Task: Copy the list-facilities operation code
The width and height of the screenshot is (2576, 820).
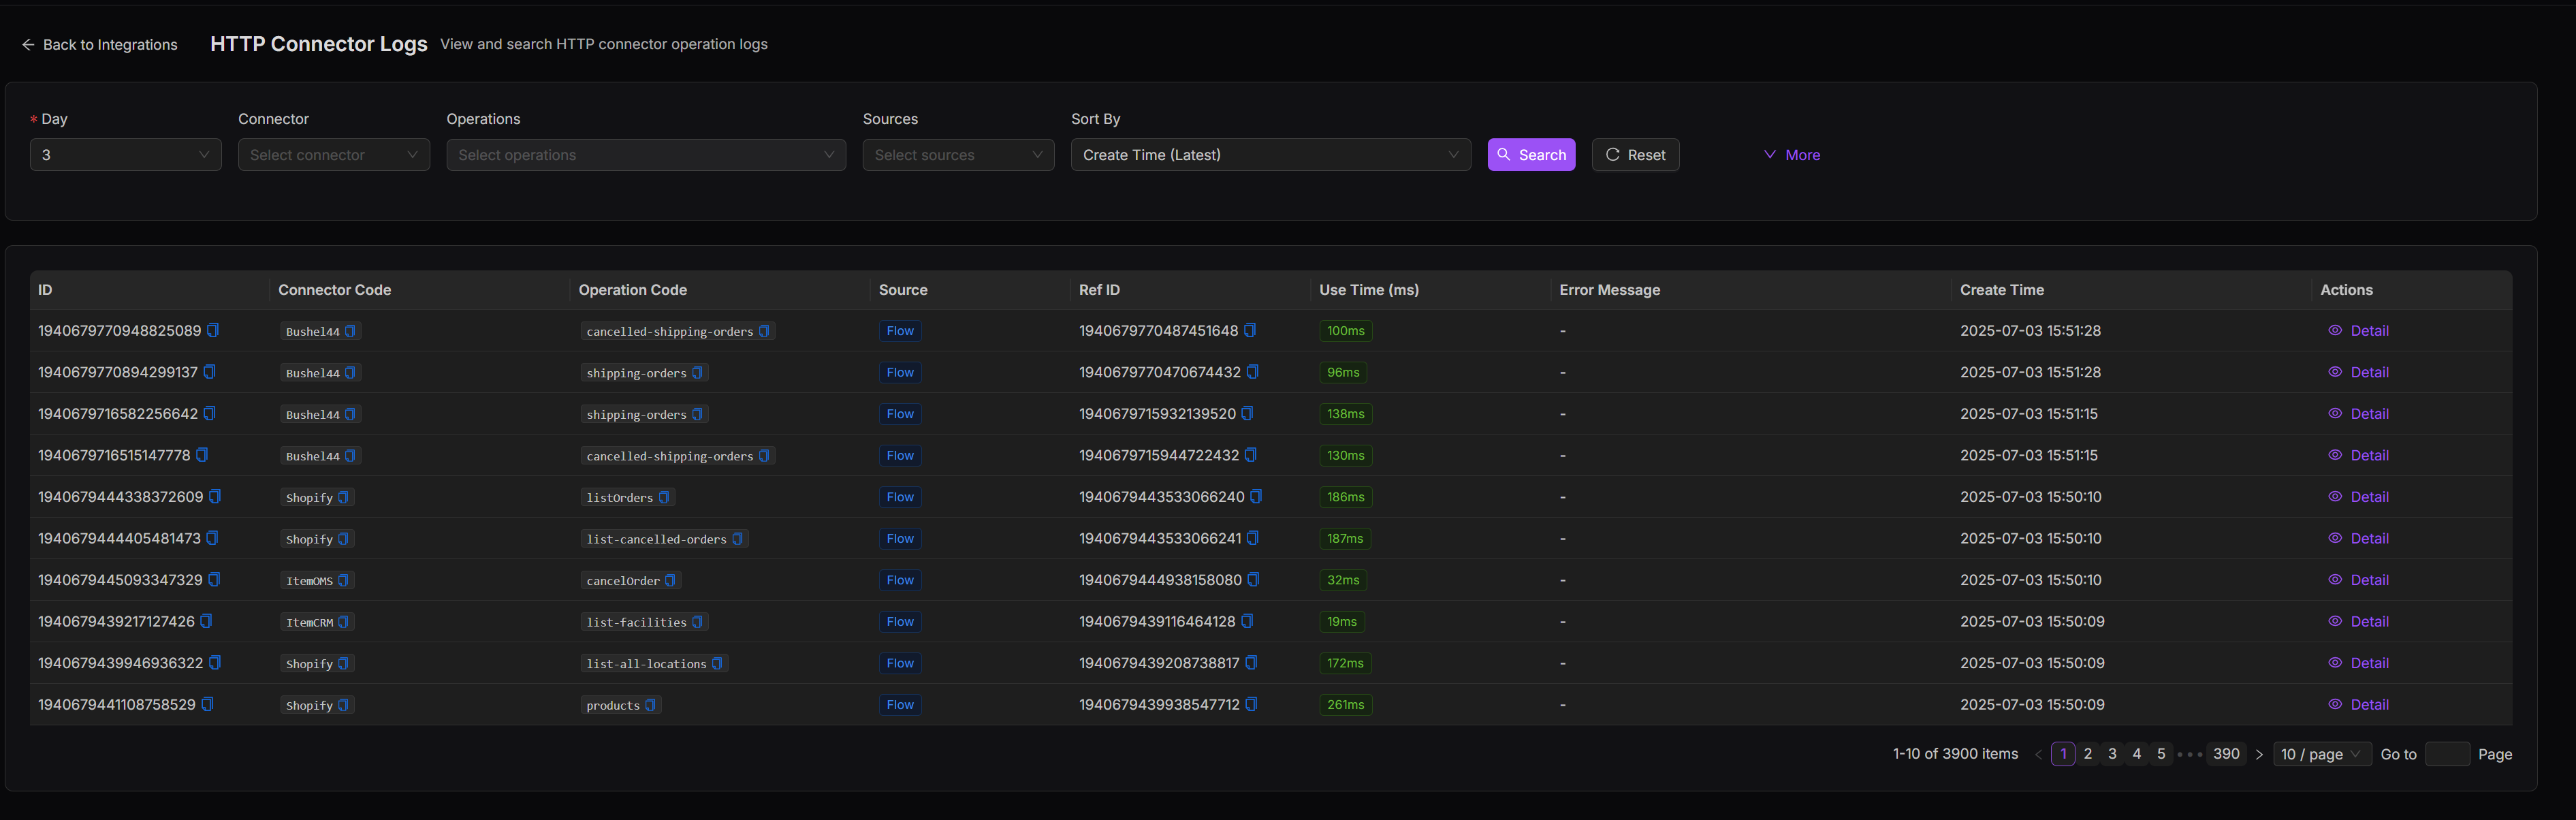Action: click(698, 621)
